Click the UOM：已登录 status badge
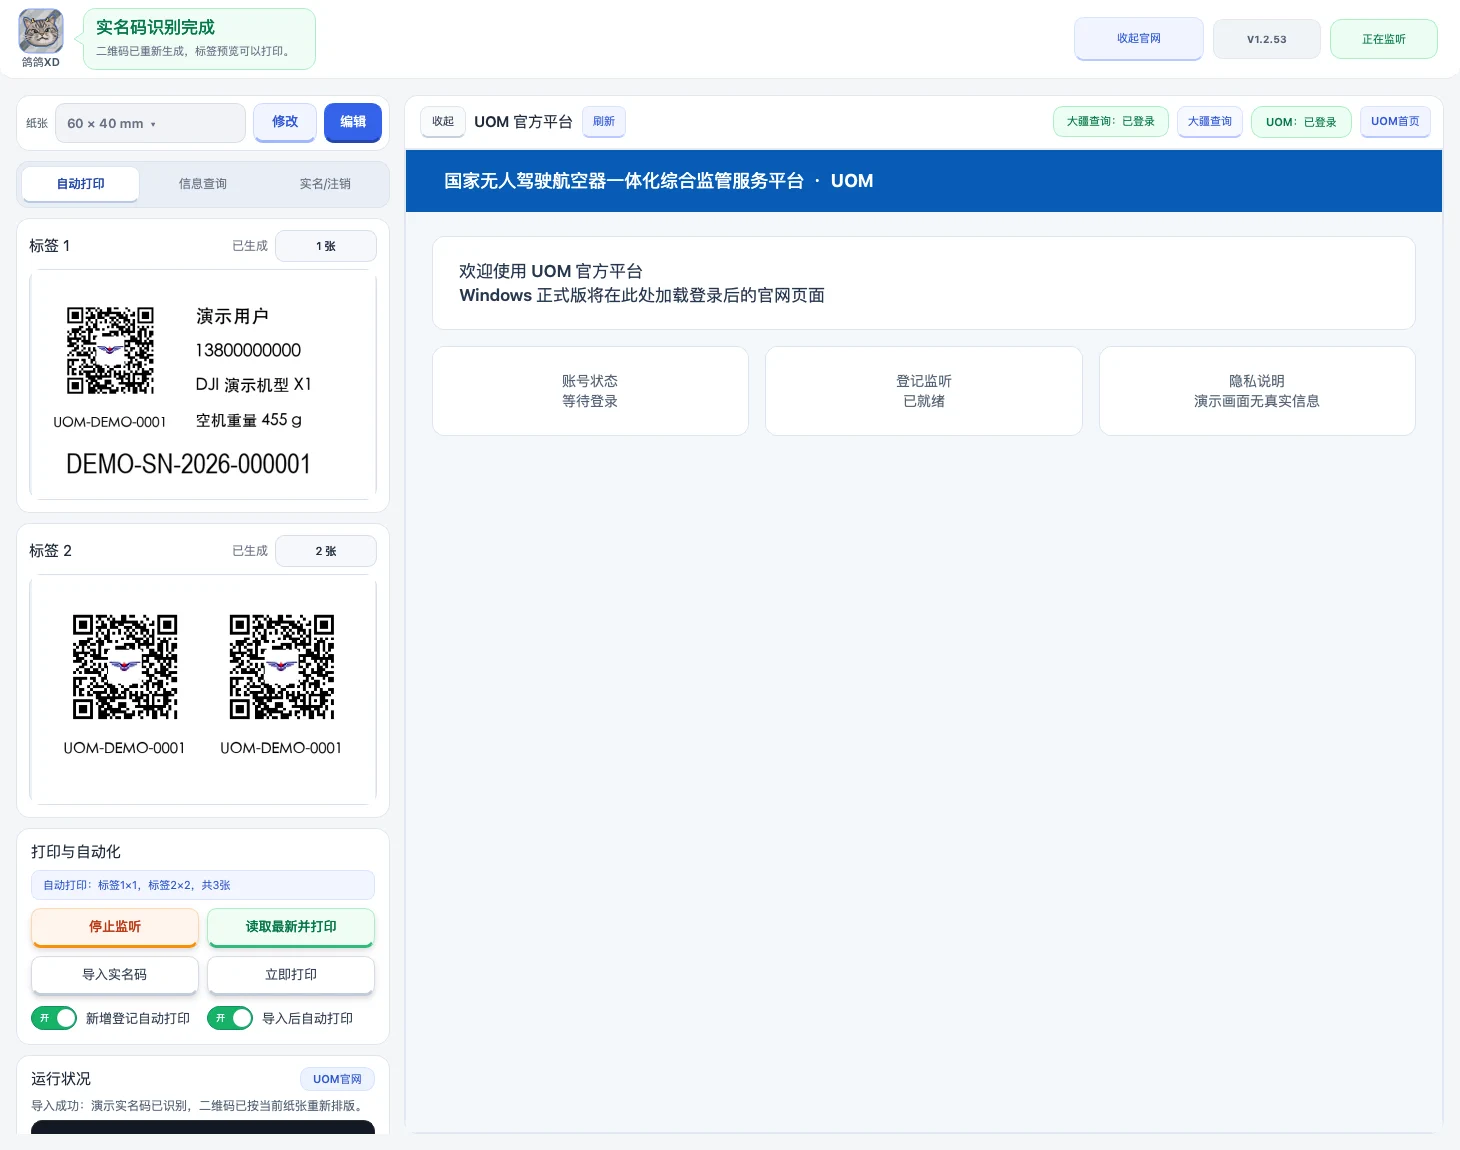1460x1150 pixels. (1302, 122)
